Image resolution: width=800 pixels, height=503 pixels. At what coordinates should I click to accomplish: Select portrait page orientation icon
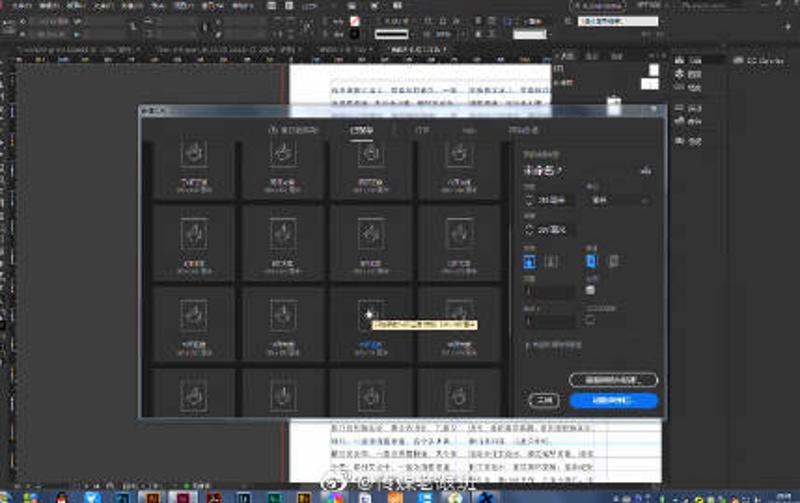click(530, 261)
